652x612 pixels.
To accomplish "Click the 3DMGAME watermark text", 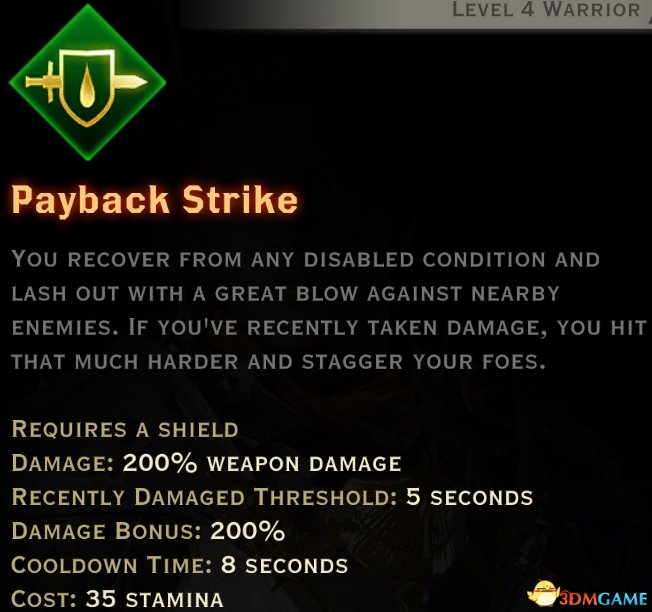I will click(x=603, y=599).
